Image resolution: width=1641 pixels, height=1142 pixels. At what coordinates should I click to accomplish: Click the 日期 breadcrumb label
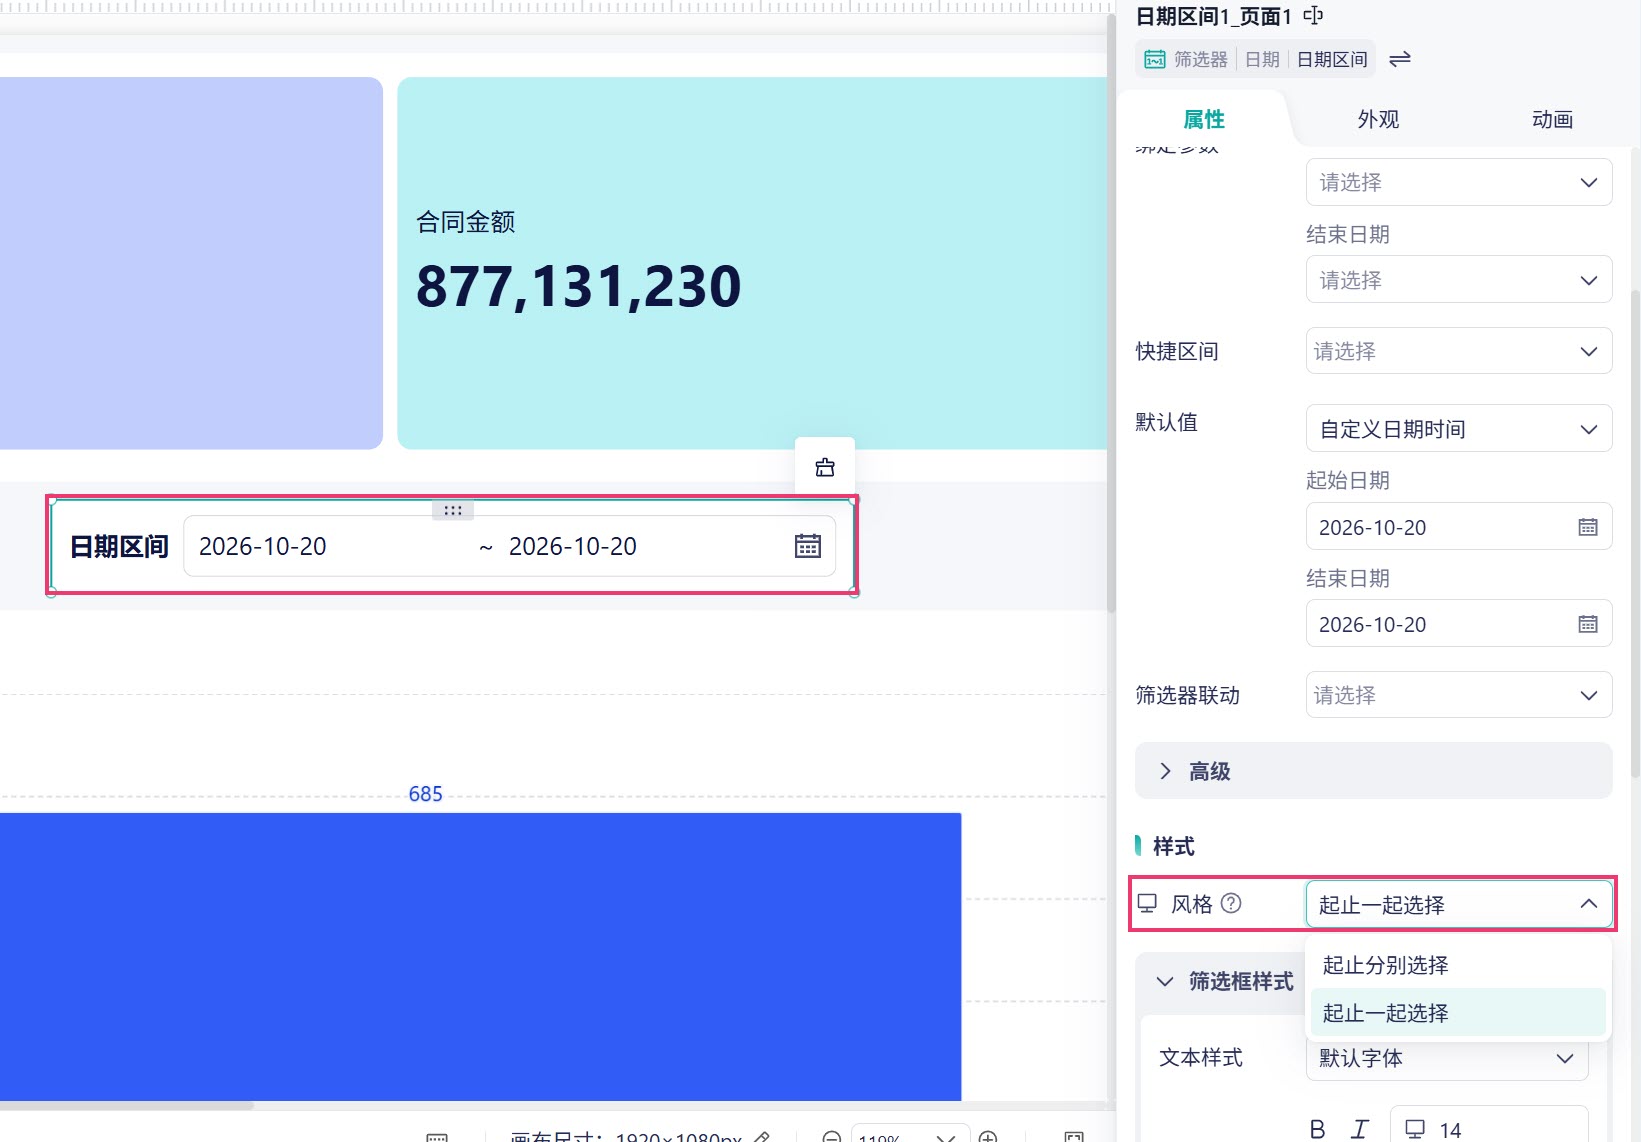pos(1262,59)
